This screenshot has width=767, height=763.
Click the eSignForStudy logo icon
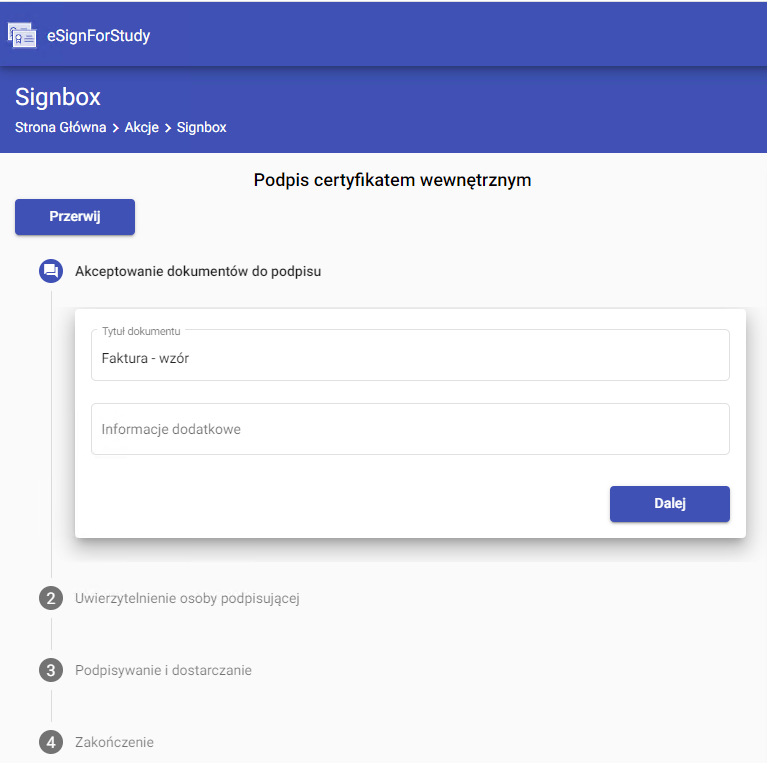[x=22, y=35]
